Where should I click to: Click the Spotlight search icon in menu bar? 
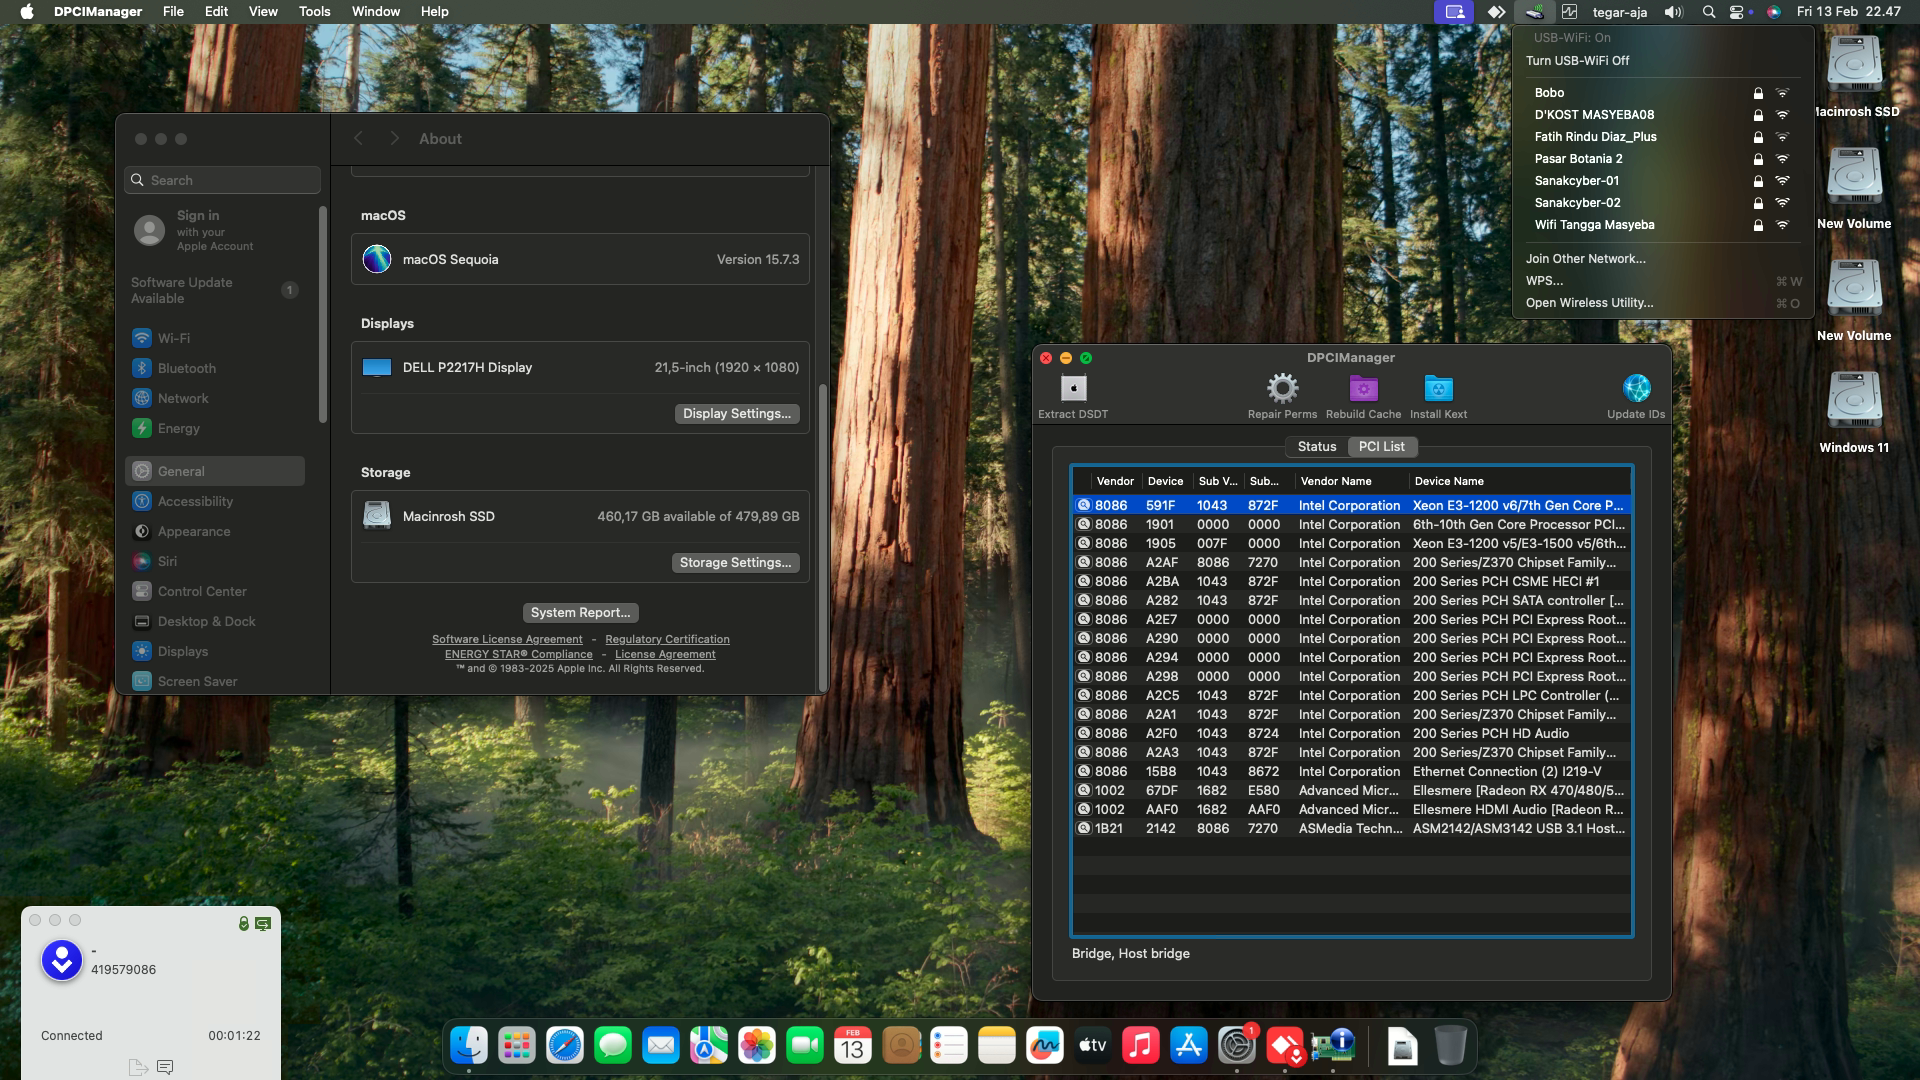(x=1709, y=12)
